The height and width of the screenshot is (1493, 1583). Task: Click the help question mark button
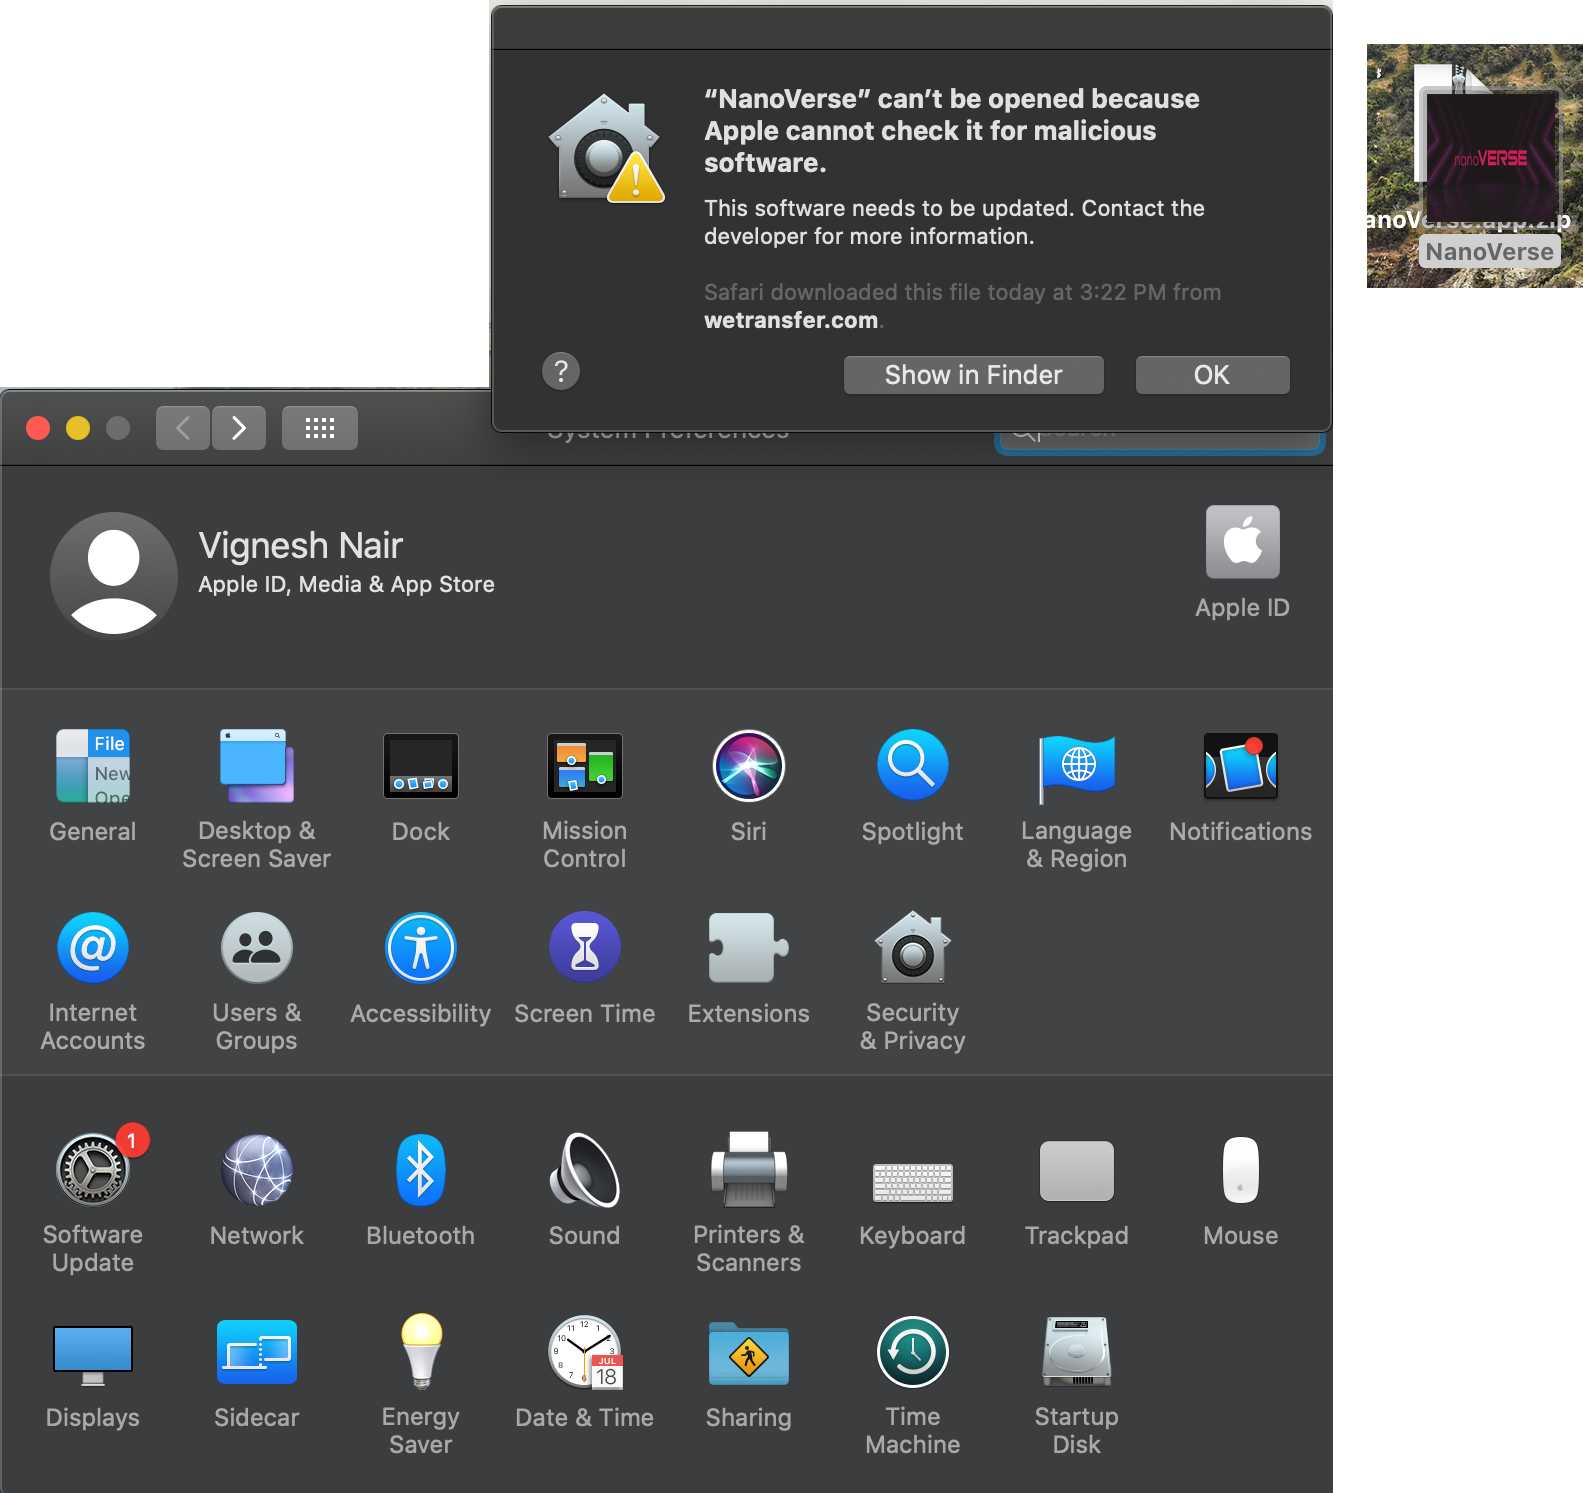tap(561, 371)
